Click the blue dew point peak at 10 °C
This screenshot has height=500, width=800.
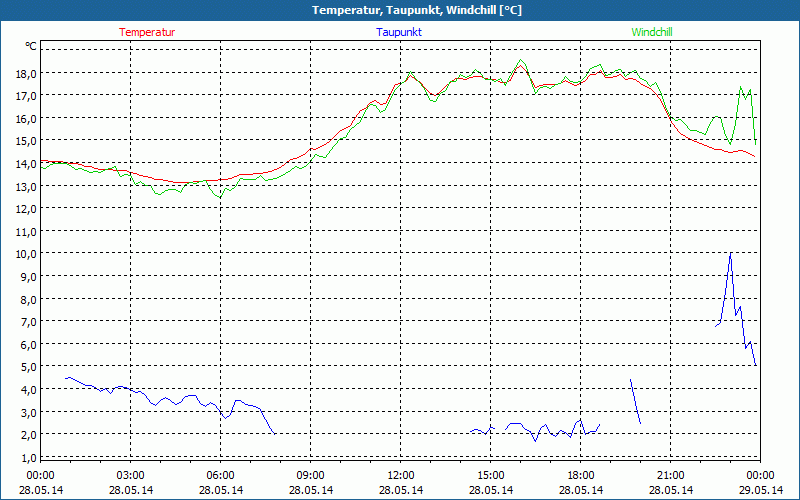pos(731,254)
